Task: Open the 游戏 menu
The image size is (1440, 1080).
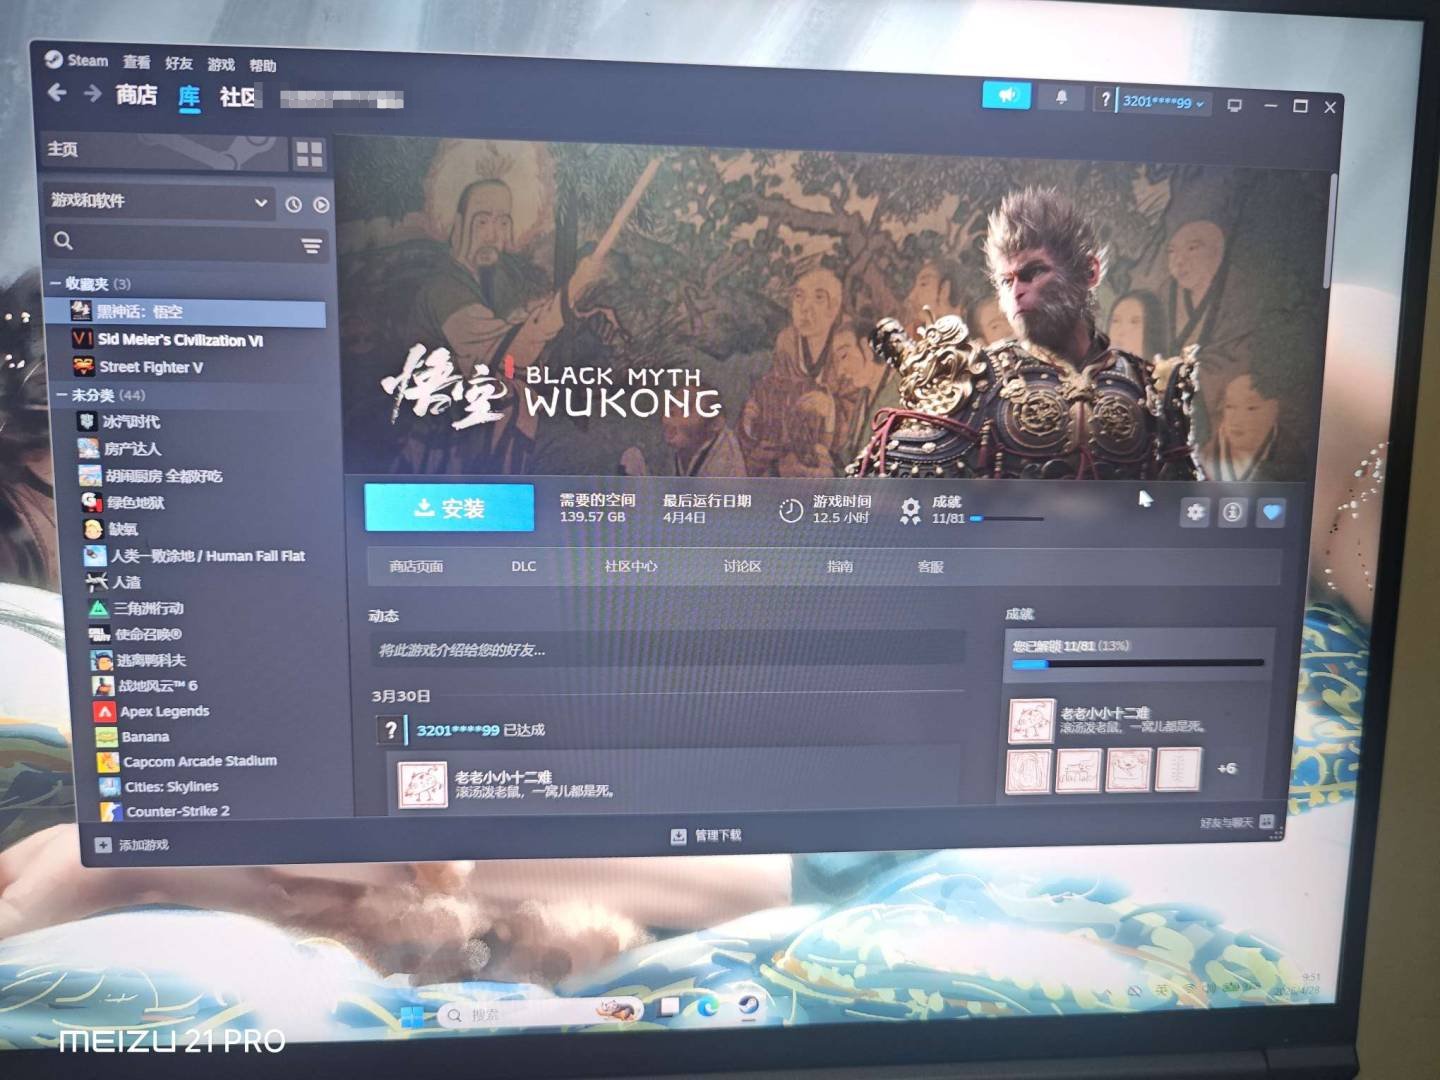Action: pyautogui.click(x=220, y=65)
